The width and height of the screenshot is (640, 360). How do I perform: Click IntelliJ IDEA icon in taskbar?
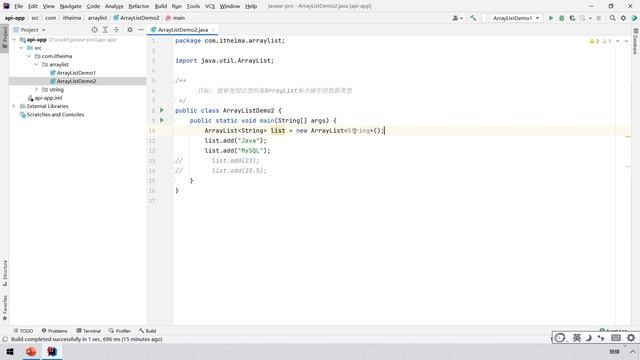click(x=52, y=351)
